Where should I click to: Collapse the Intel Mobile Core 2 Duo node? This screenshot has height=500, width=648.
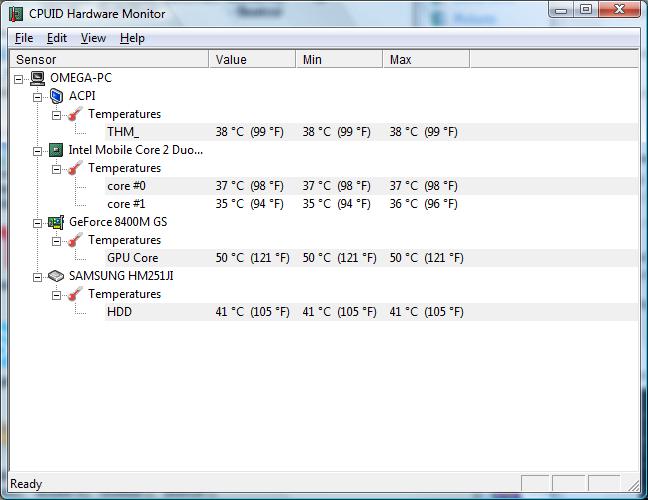coord(37,151)
